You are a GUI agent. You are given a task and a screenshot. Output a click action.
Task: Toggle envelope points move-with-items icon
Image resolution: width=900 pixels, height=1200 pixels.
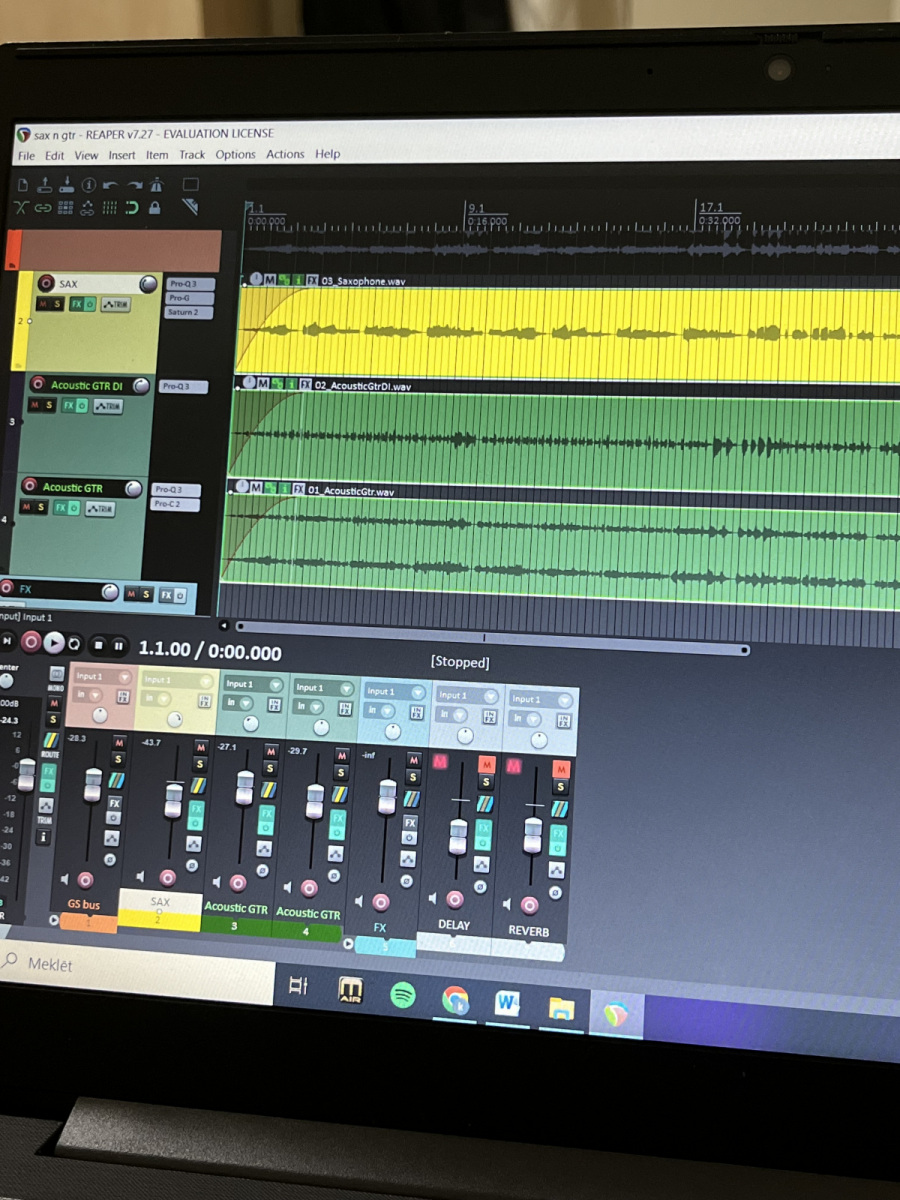pyautogui.click(x=88, y=208)
